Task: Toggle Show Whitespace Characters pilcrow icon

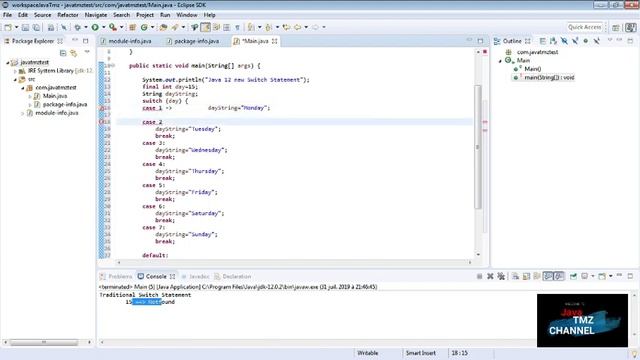Action: pos(237,27)
